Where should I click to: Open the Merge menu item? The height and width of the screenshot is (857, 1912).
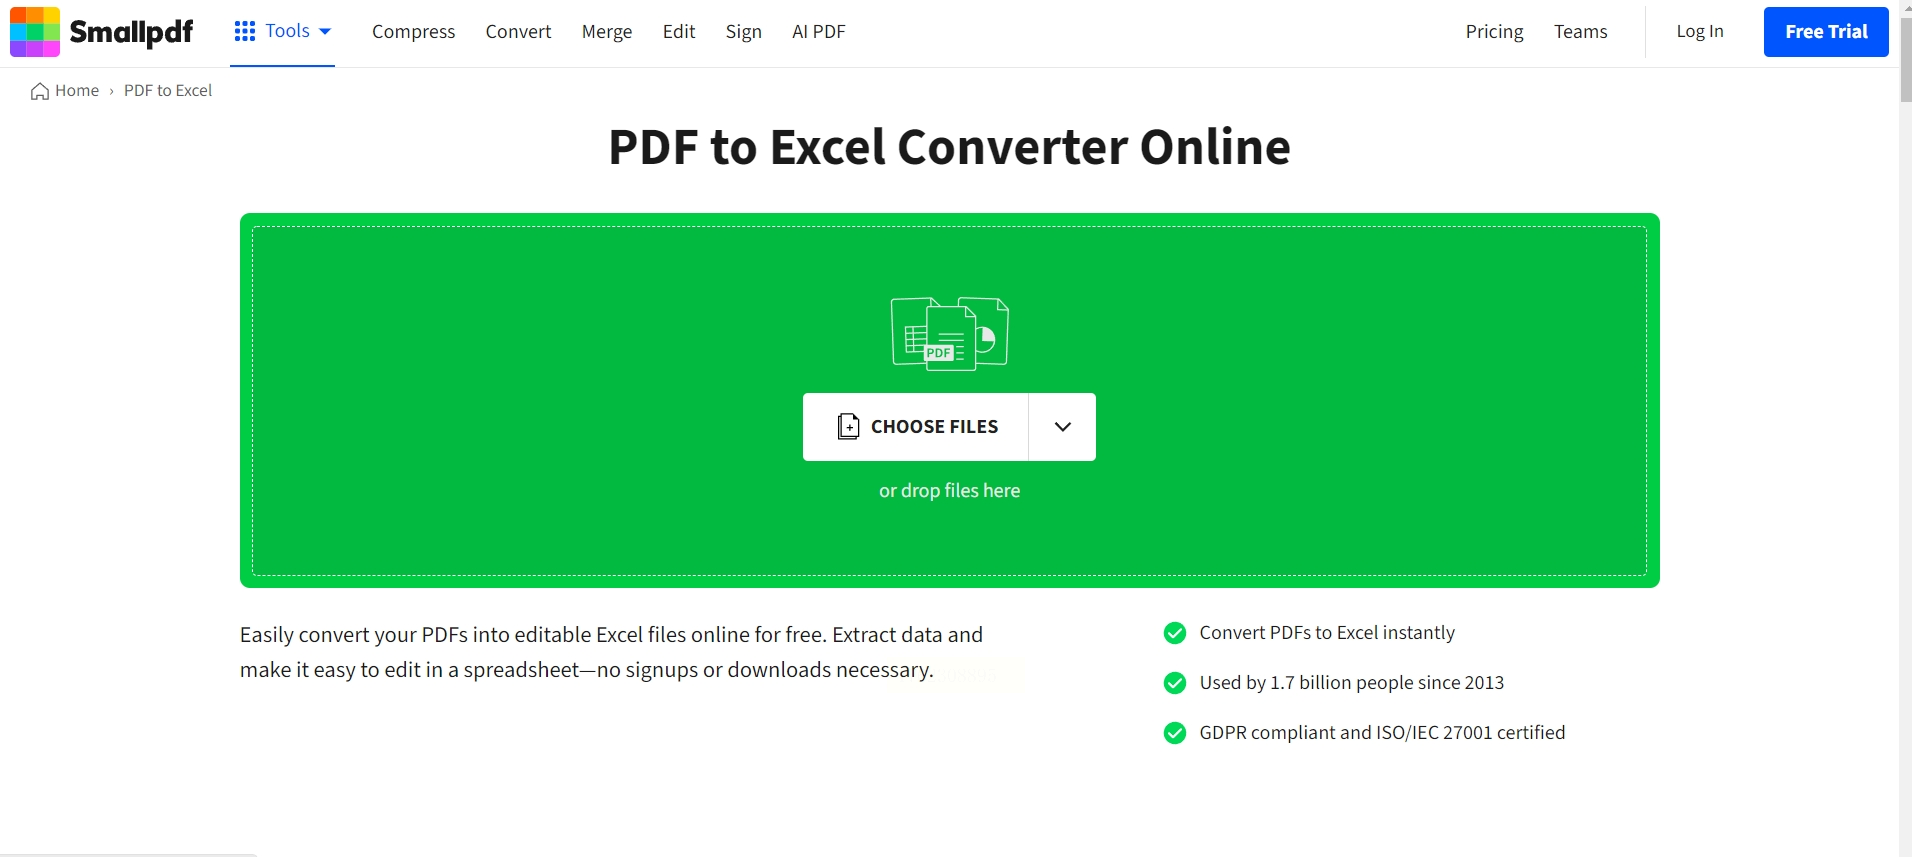[607, 32]
